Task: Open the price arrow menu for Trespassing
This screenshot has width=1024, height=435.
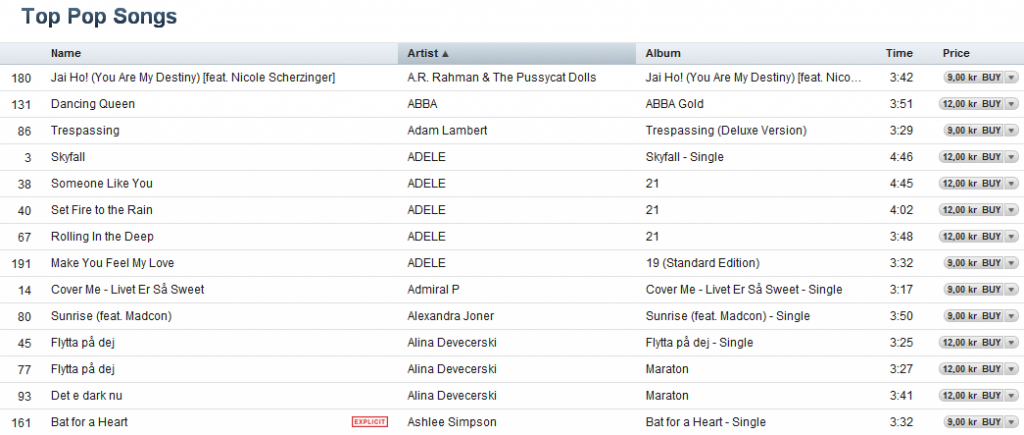Action: (x=1012, y=131)
